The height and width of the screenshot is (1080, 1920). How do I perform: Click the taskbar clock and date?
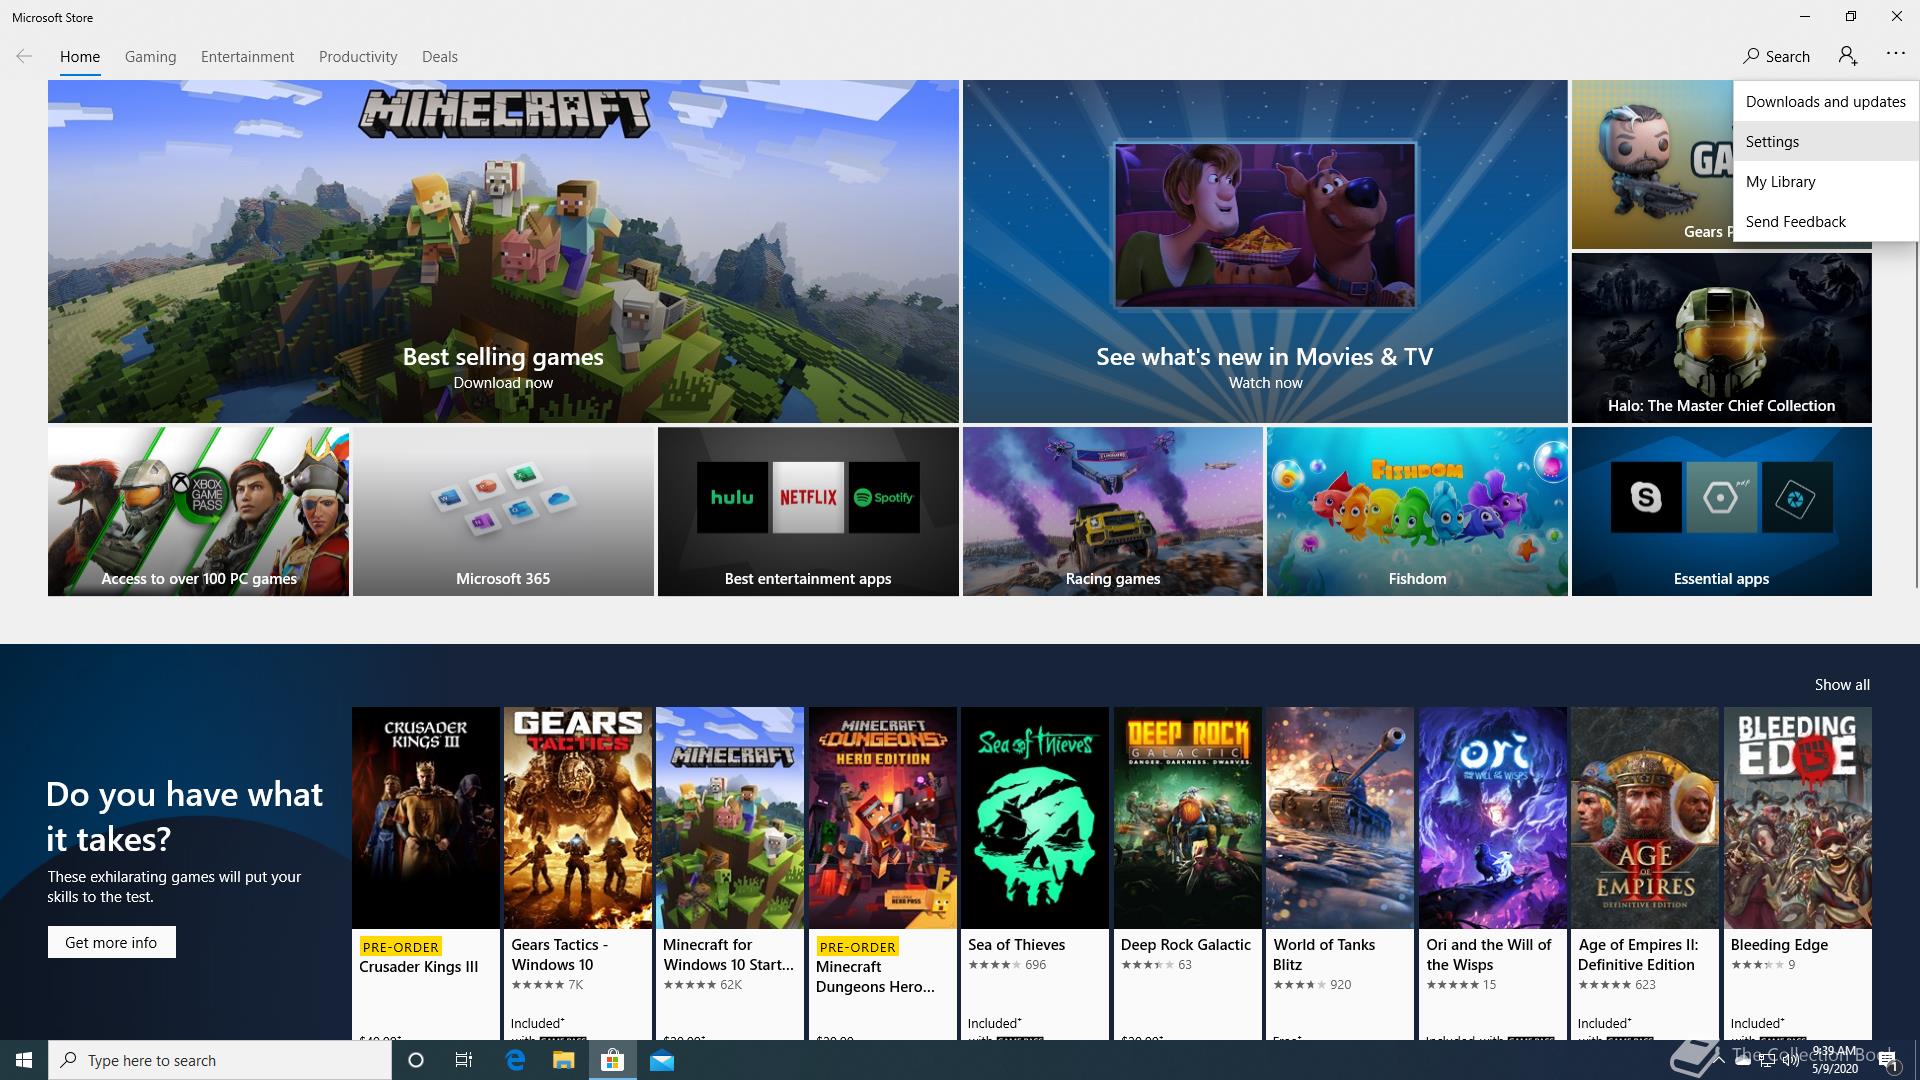(x=1835, y=1060)
